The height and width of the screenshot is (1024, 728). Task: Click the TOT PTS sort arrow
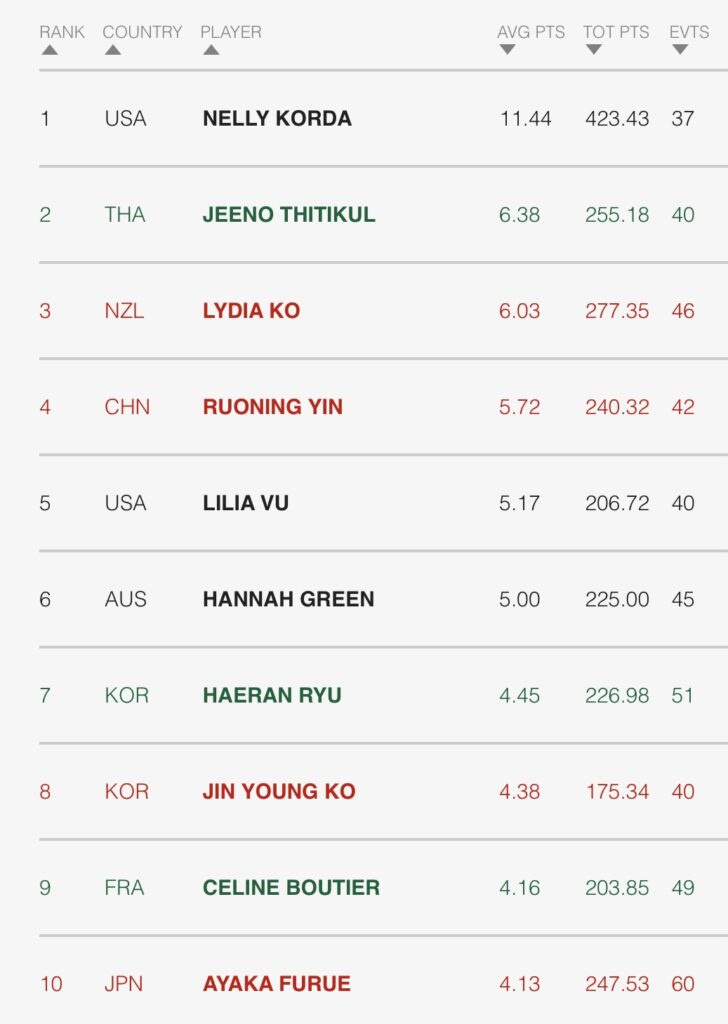coord(593,50)
